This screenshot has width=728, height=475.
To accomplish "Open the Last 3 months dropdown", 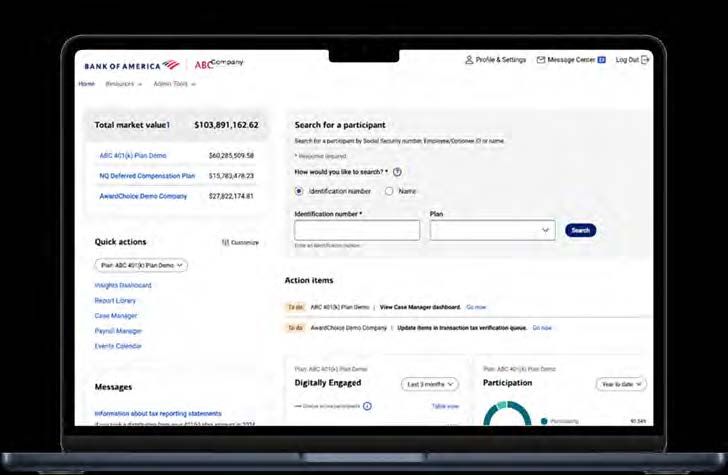I will click(430, 384).
